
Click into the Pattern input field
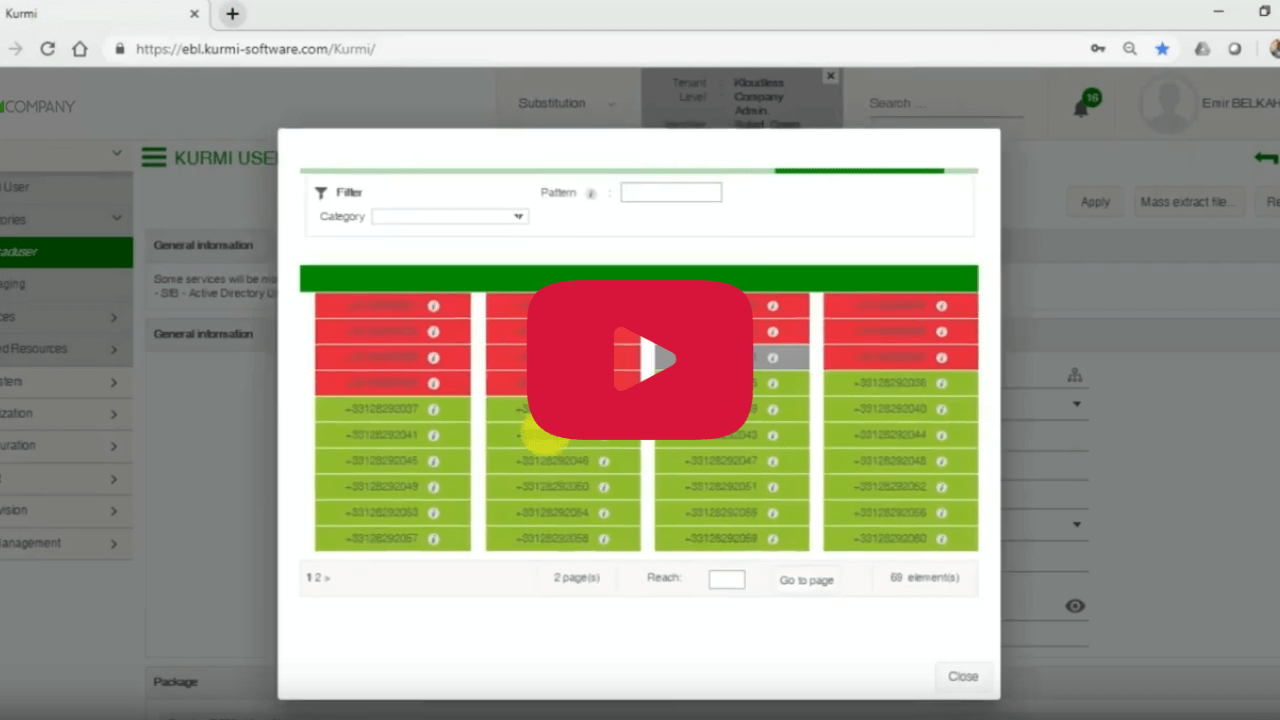tap(671, 192)
